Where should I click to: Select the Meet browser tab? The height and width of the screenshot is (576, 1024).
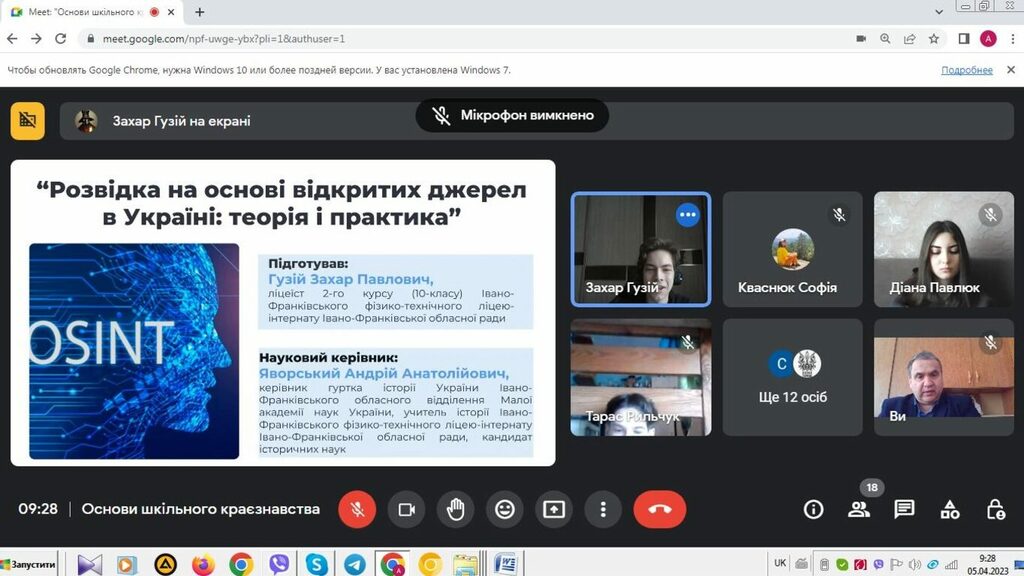click(x=90, y=12)
